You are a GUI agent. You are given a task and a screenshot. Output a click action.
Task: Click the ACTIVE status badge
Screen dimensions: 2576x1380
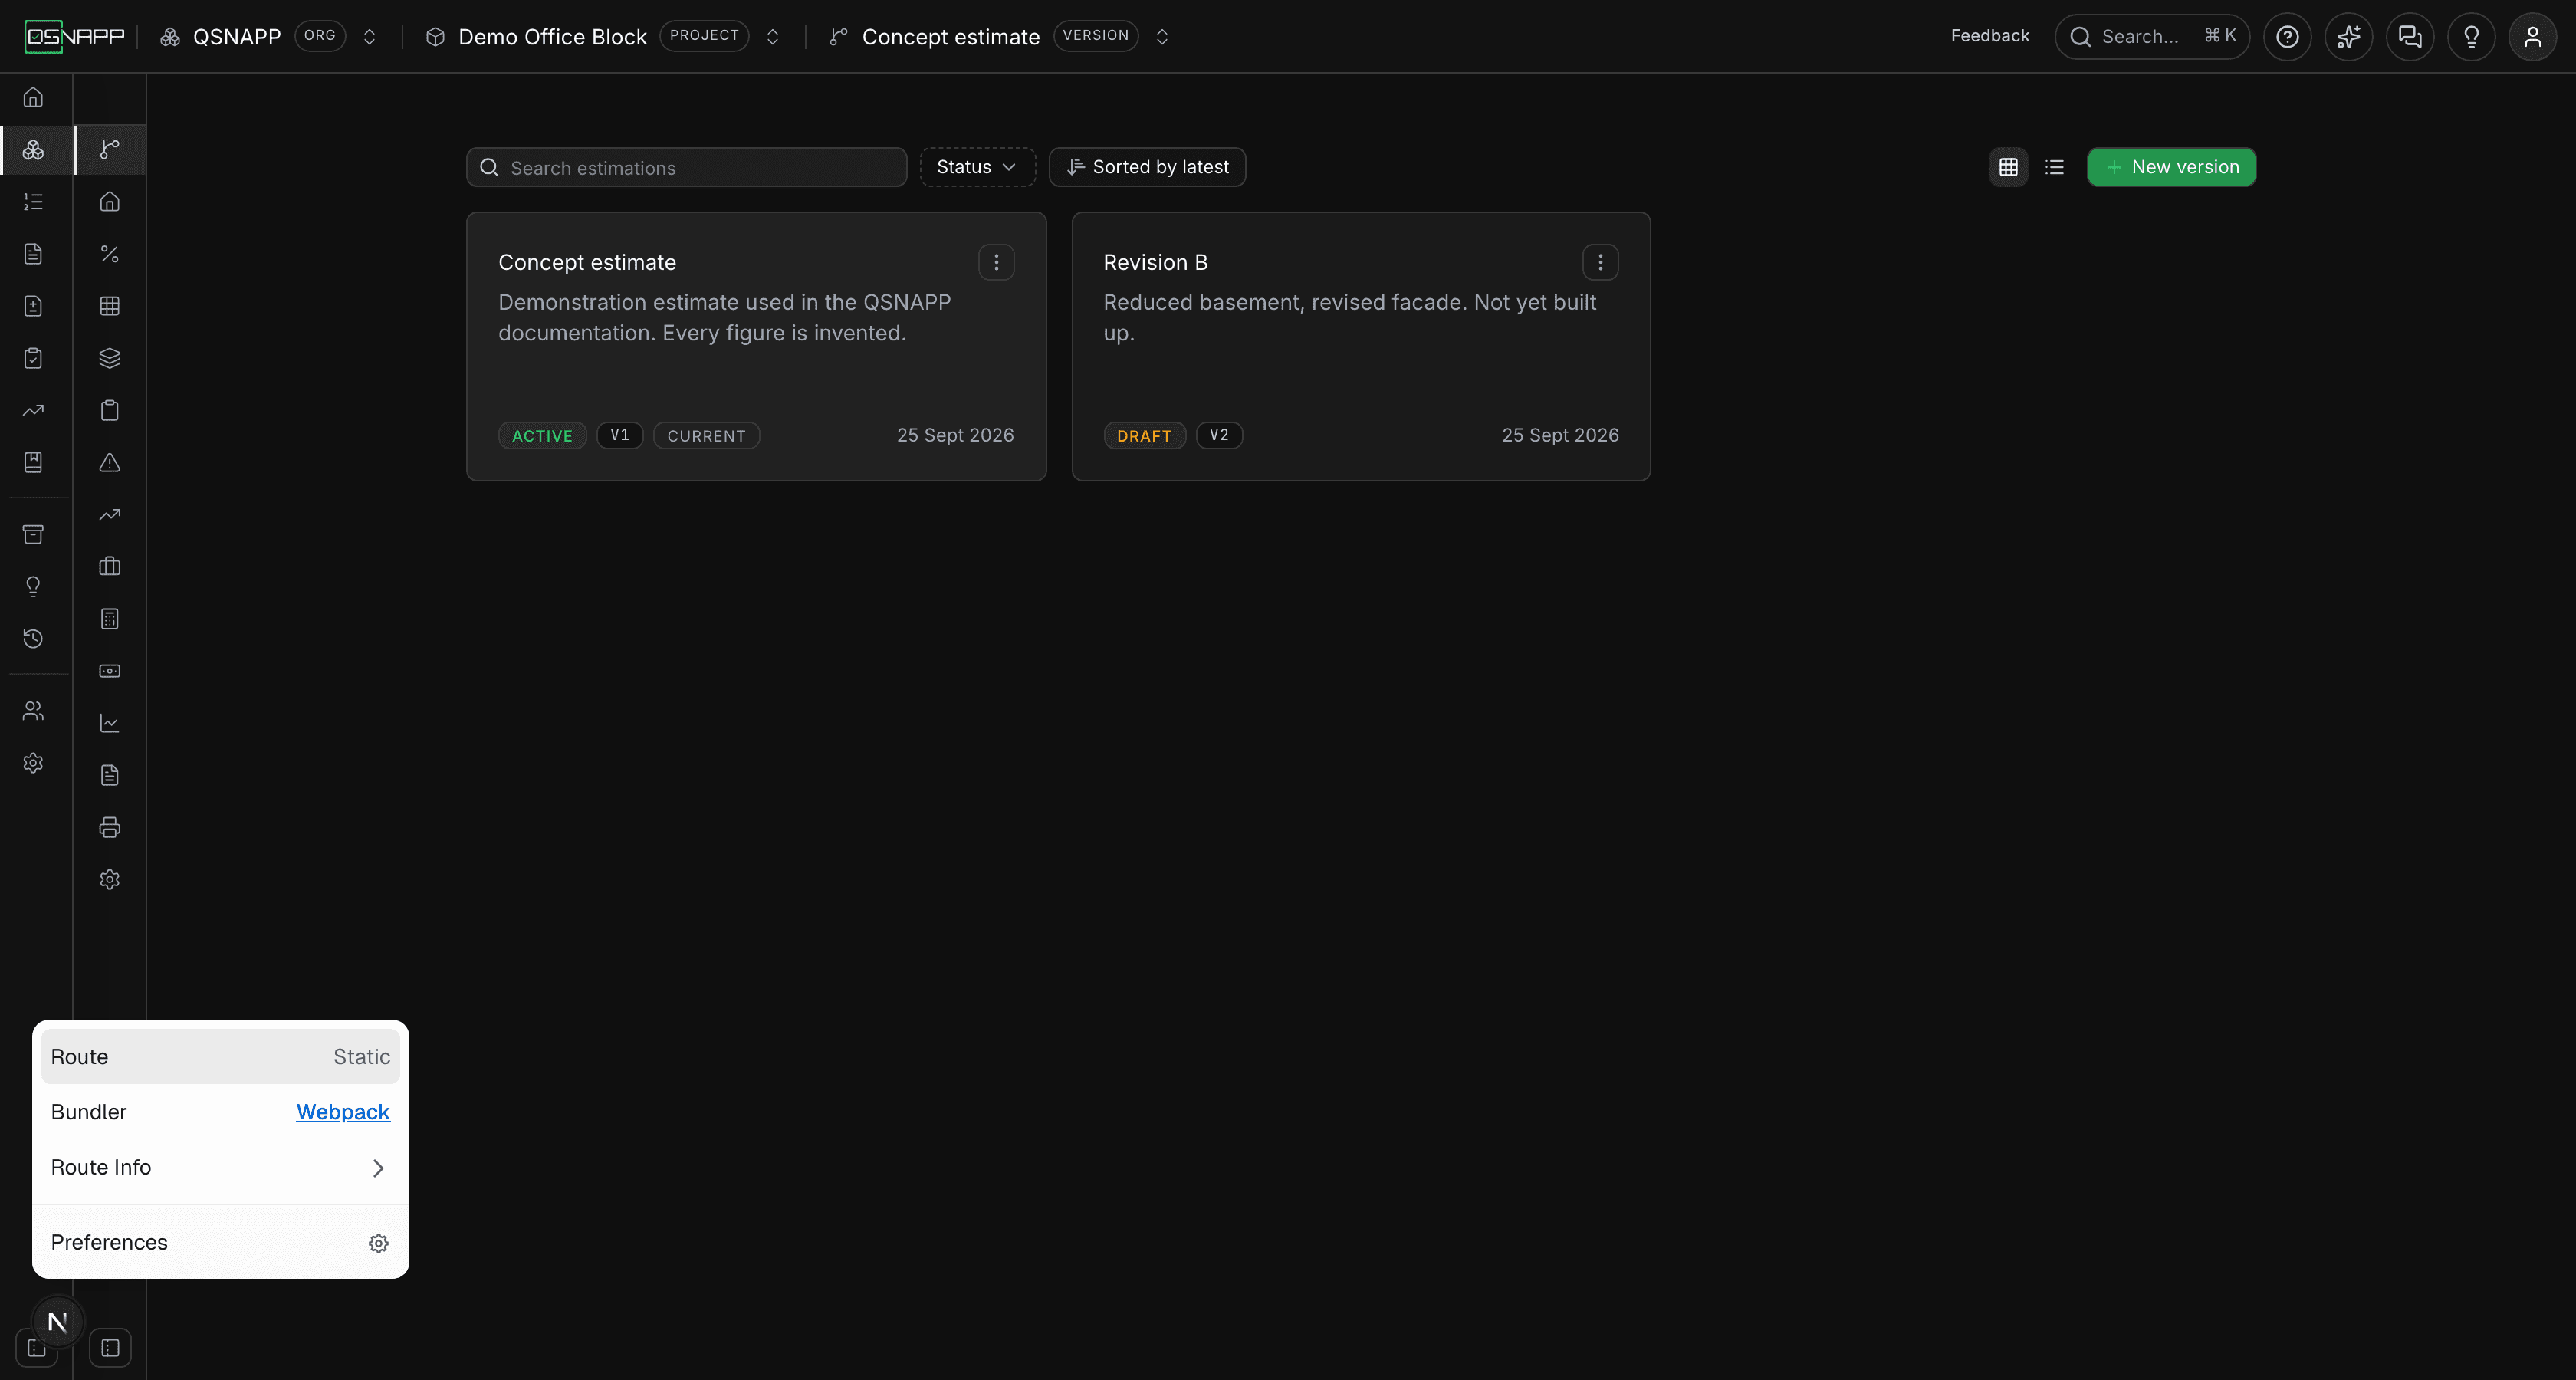542,436
